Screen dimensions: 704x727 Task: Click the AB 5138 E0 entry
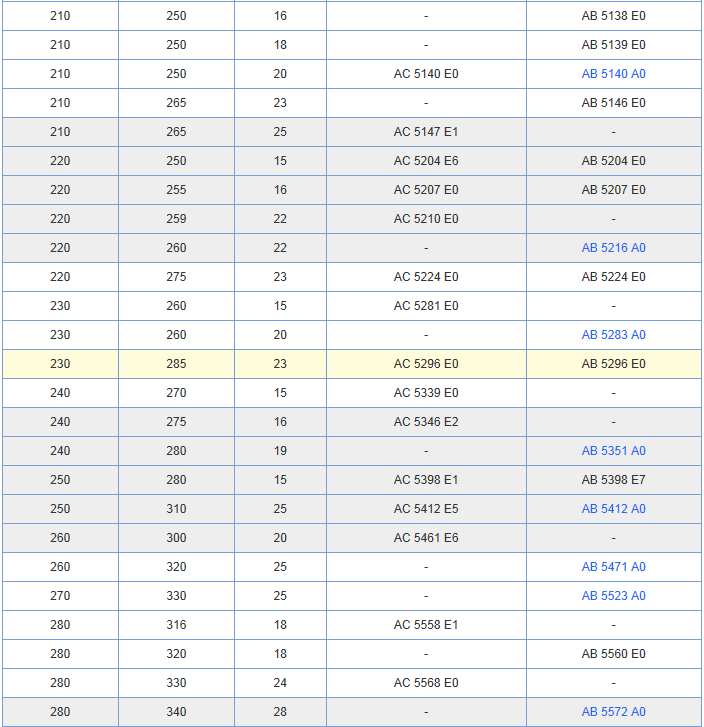pos(613,16)
